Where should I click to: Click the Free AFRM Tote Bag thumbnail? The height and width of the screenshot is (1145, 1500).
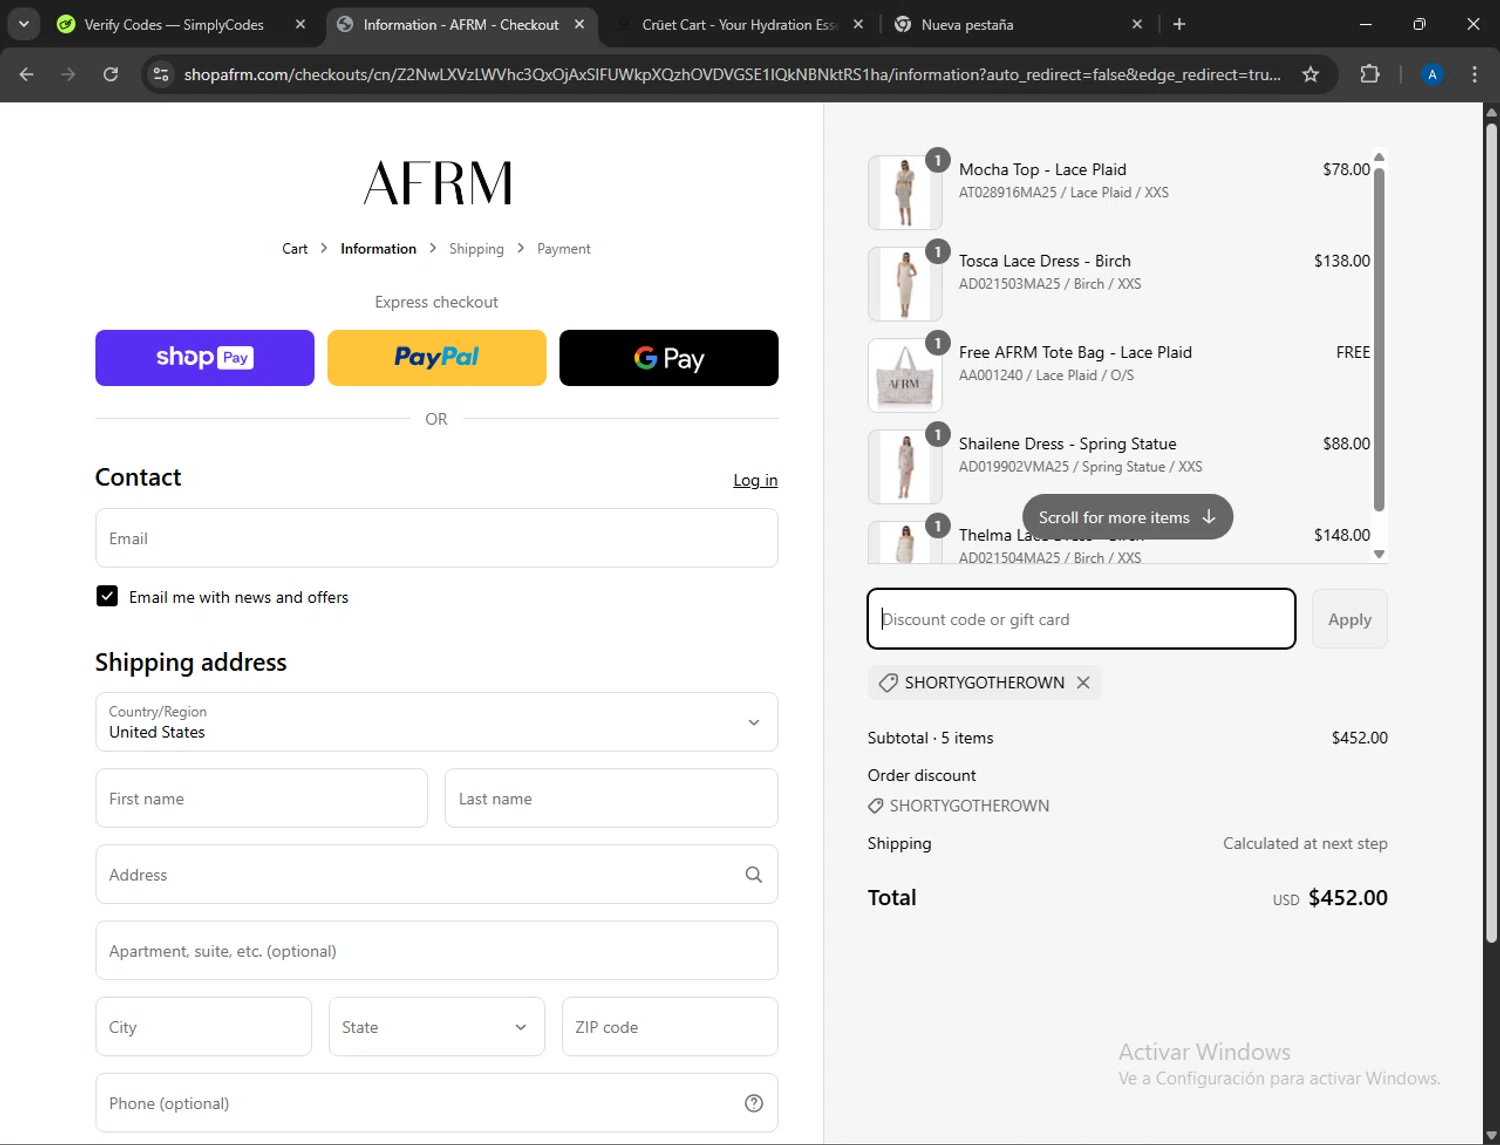pyautogui.click(x=905, y=375)
